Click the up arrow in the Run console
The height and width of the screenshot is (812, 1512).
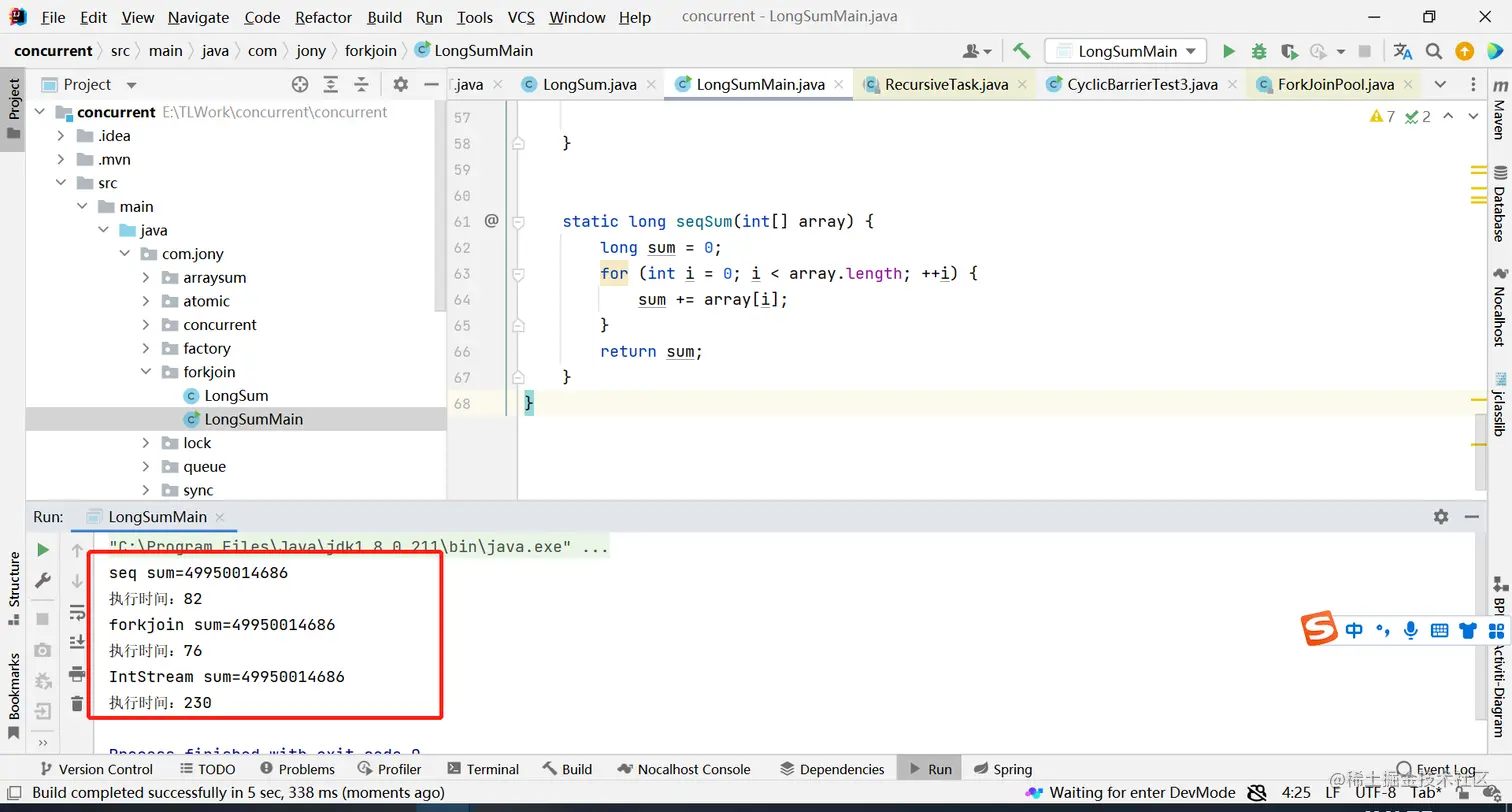(x=77, y=550)
